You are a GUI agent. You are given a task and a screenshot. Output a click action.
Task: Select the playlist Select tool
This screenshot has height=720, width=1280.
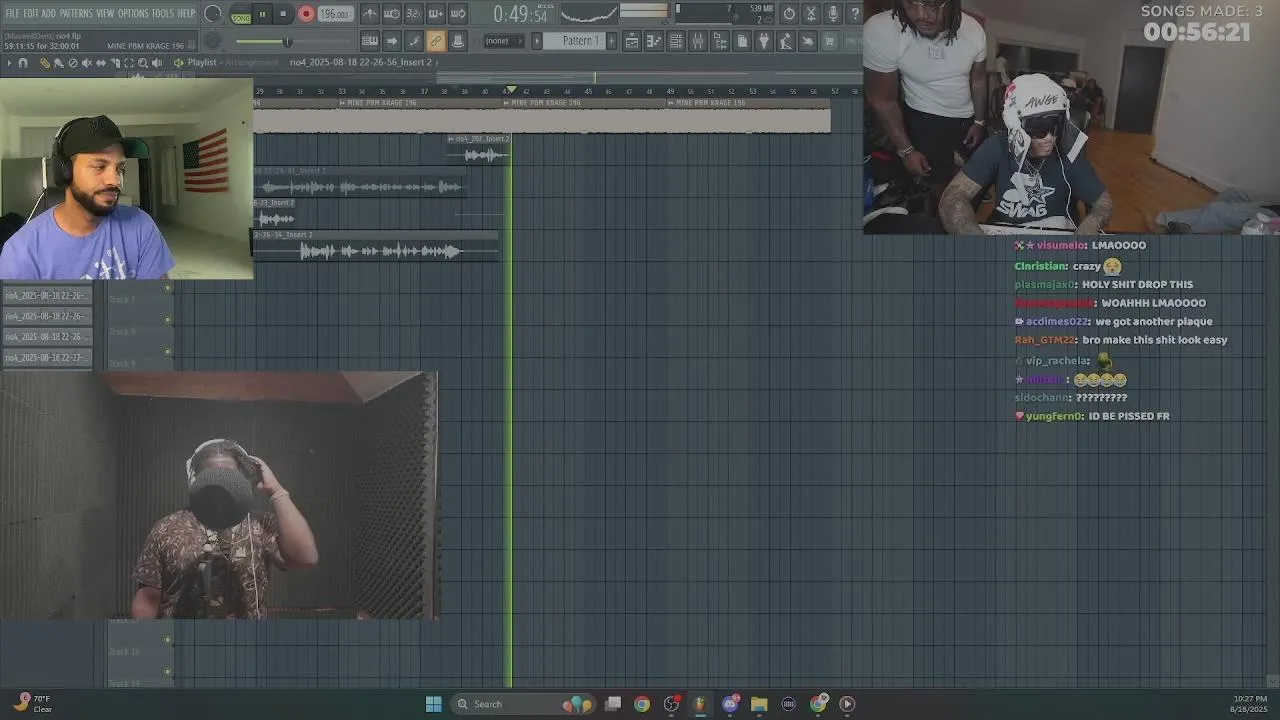pyautogui.click(x=128, y=63)
